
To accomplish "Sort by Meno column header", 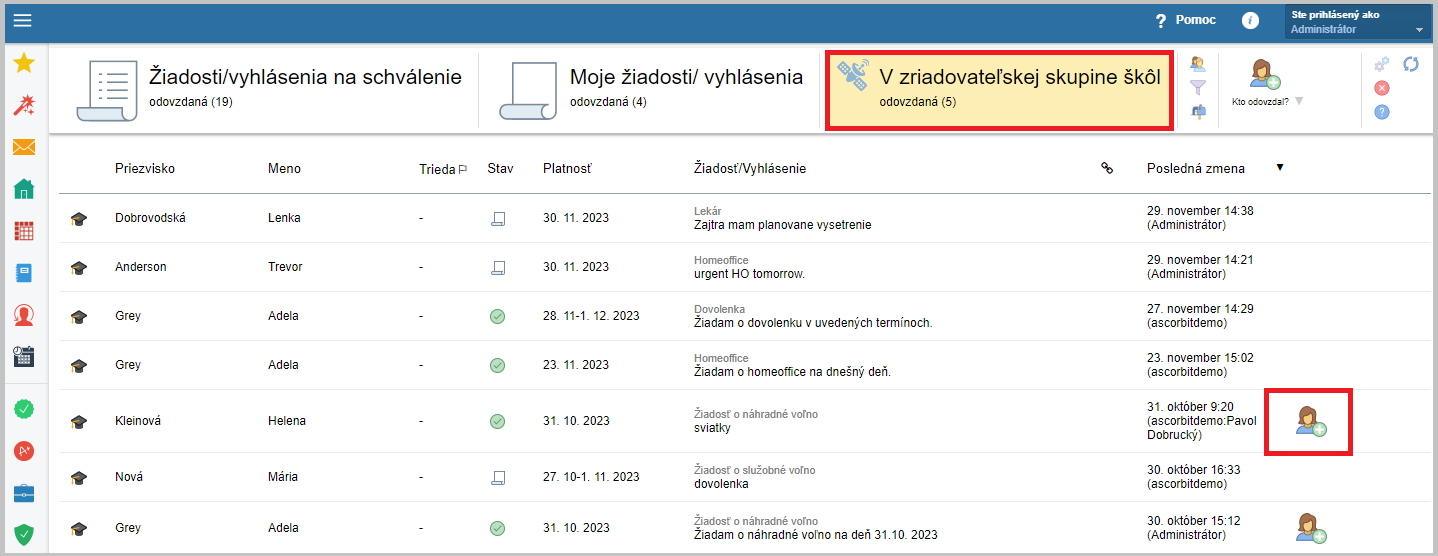I will (x=284, y=168).
